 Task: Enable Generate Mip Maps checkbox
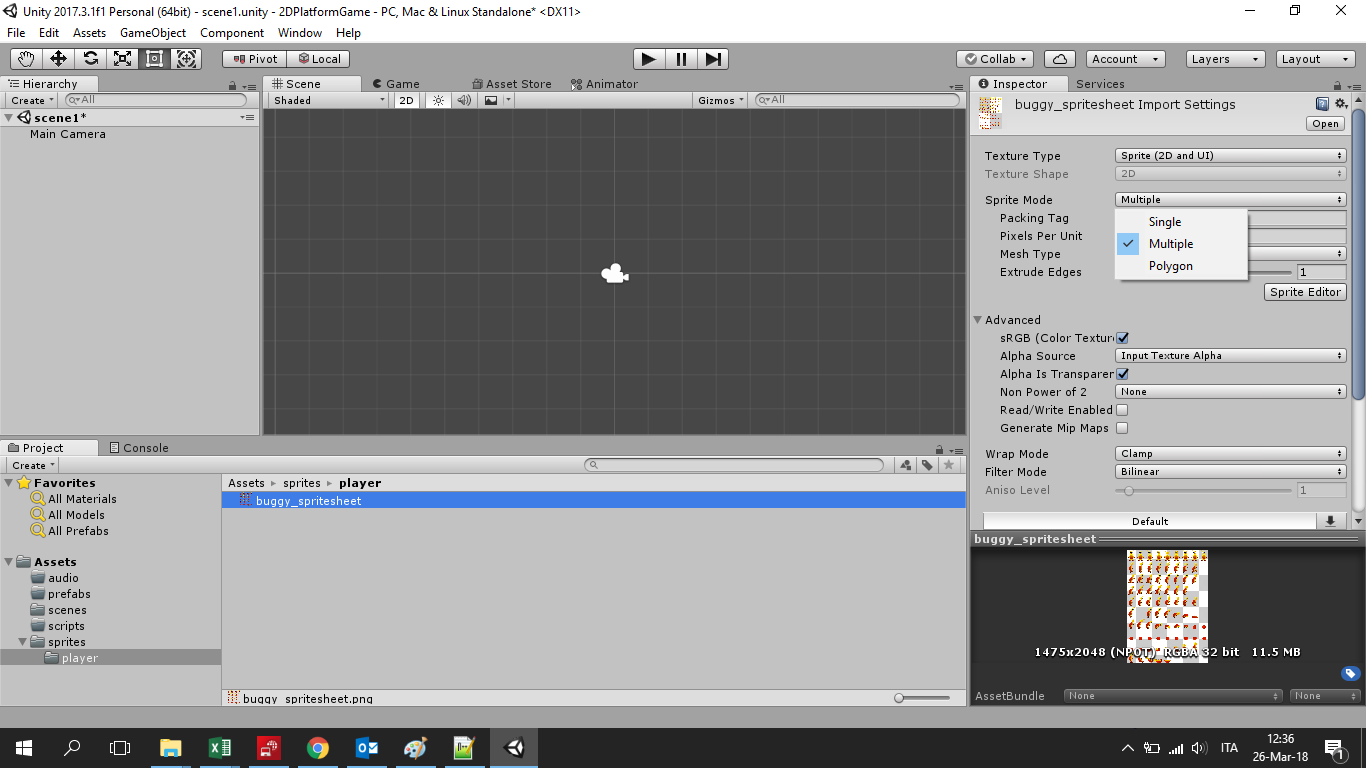(x=1122, y=428)
